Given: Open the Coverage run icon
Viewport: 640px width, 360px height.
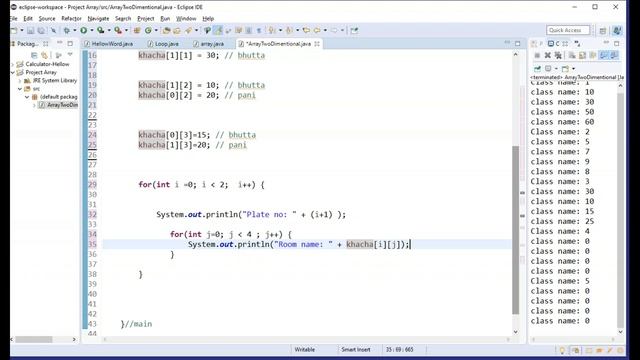Looking at the screenshot, I should pyautogui.click(x=100, y=30).
